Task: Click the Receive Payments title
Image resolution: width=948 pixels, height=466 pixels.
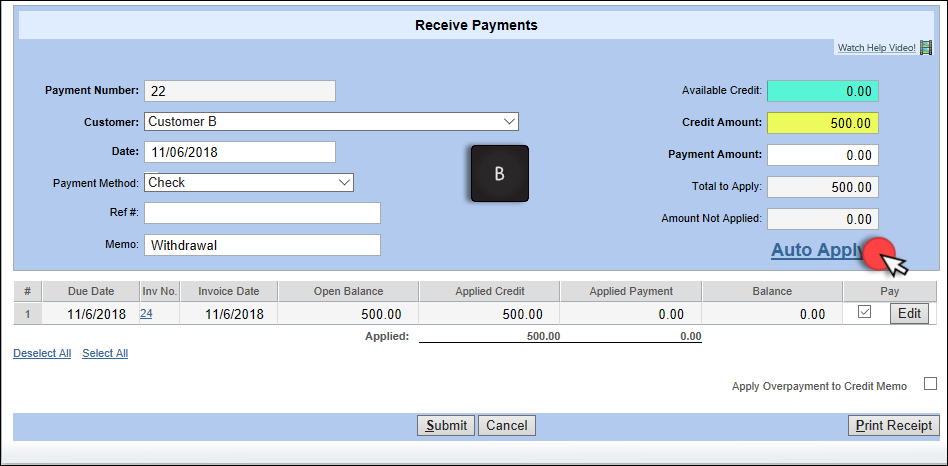Action: pyautogui.click(x=476, y=25)
